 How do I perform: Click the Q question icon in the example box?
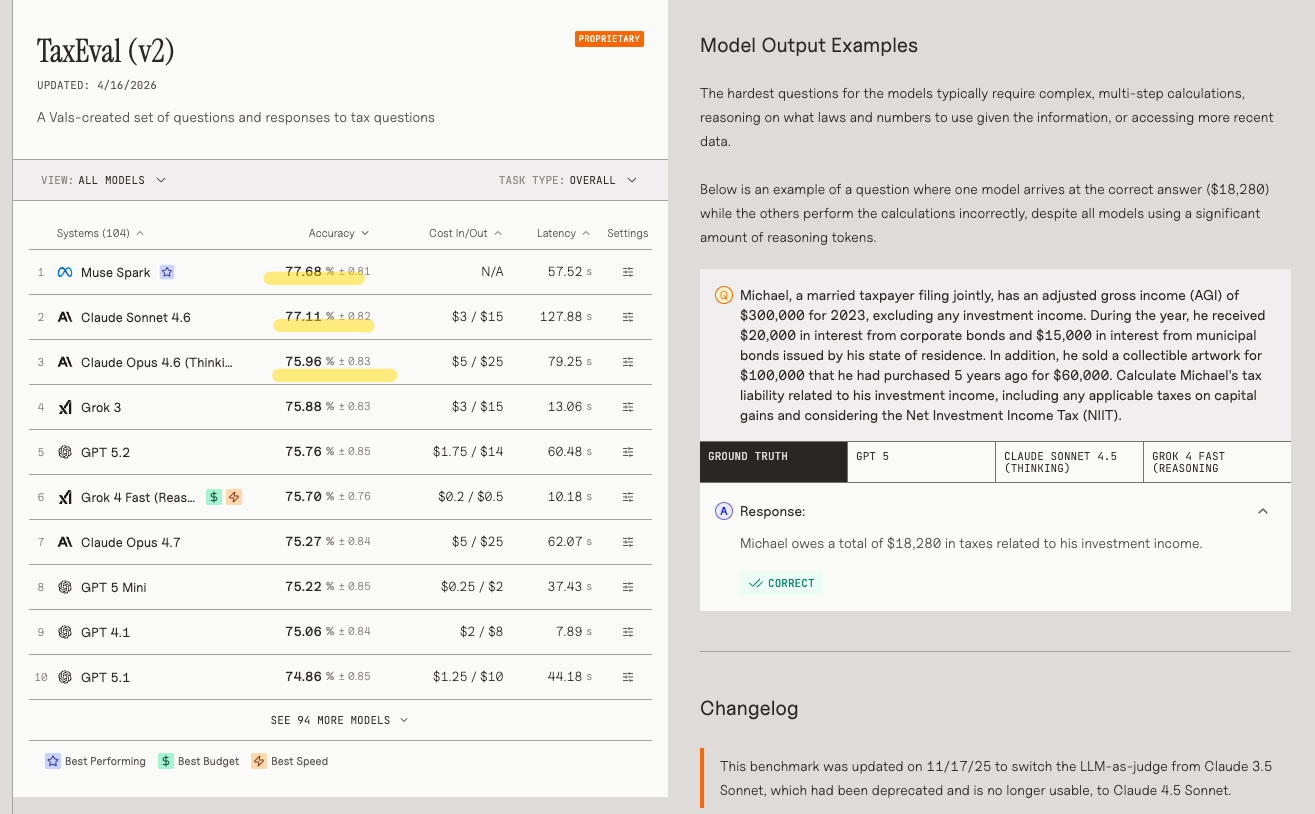[x=724, y=295]
